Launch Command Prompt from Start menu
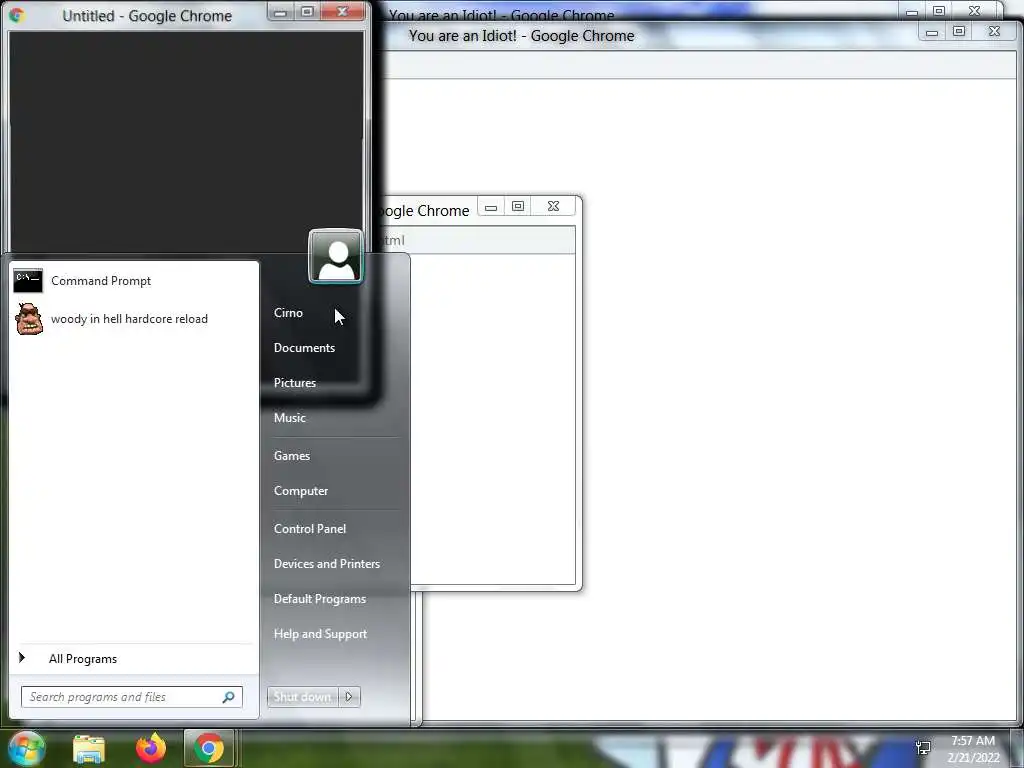This screenshot has width=1024, height=768. 133,281
